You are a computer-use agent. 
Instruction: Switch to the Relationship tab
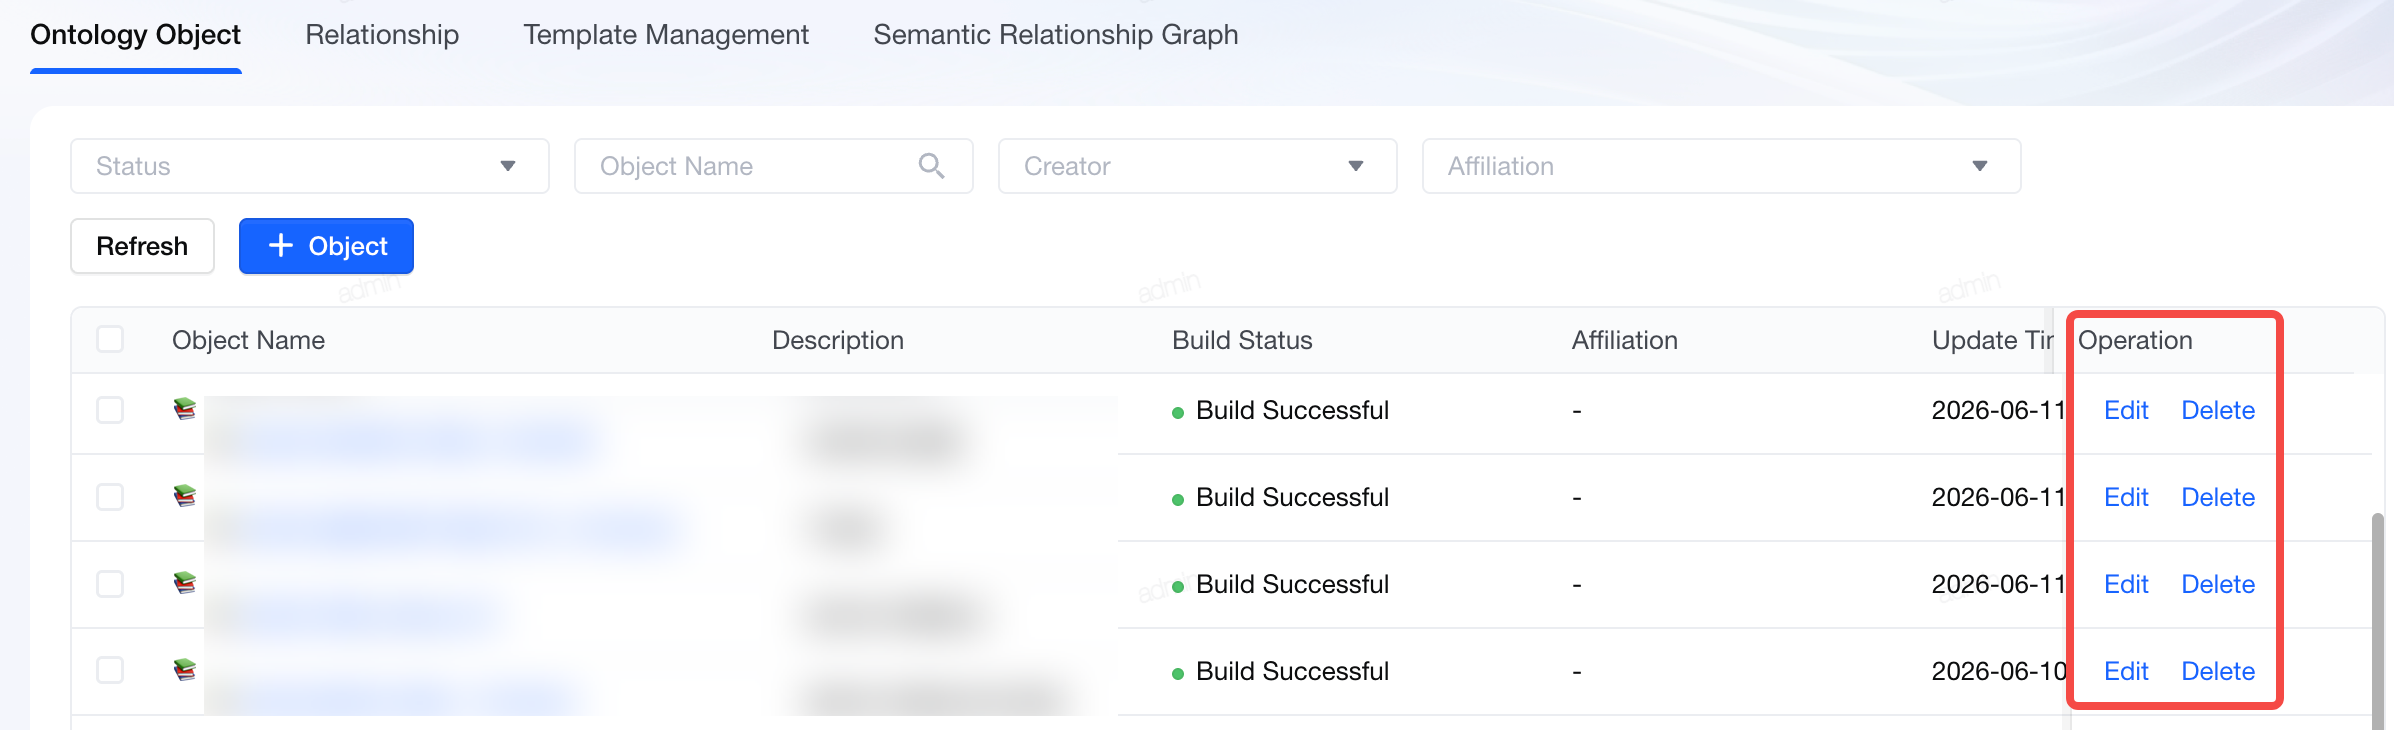click(382, 35)
